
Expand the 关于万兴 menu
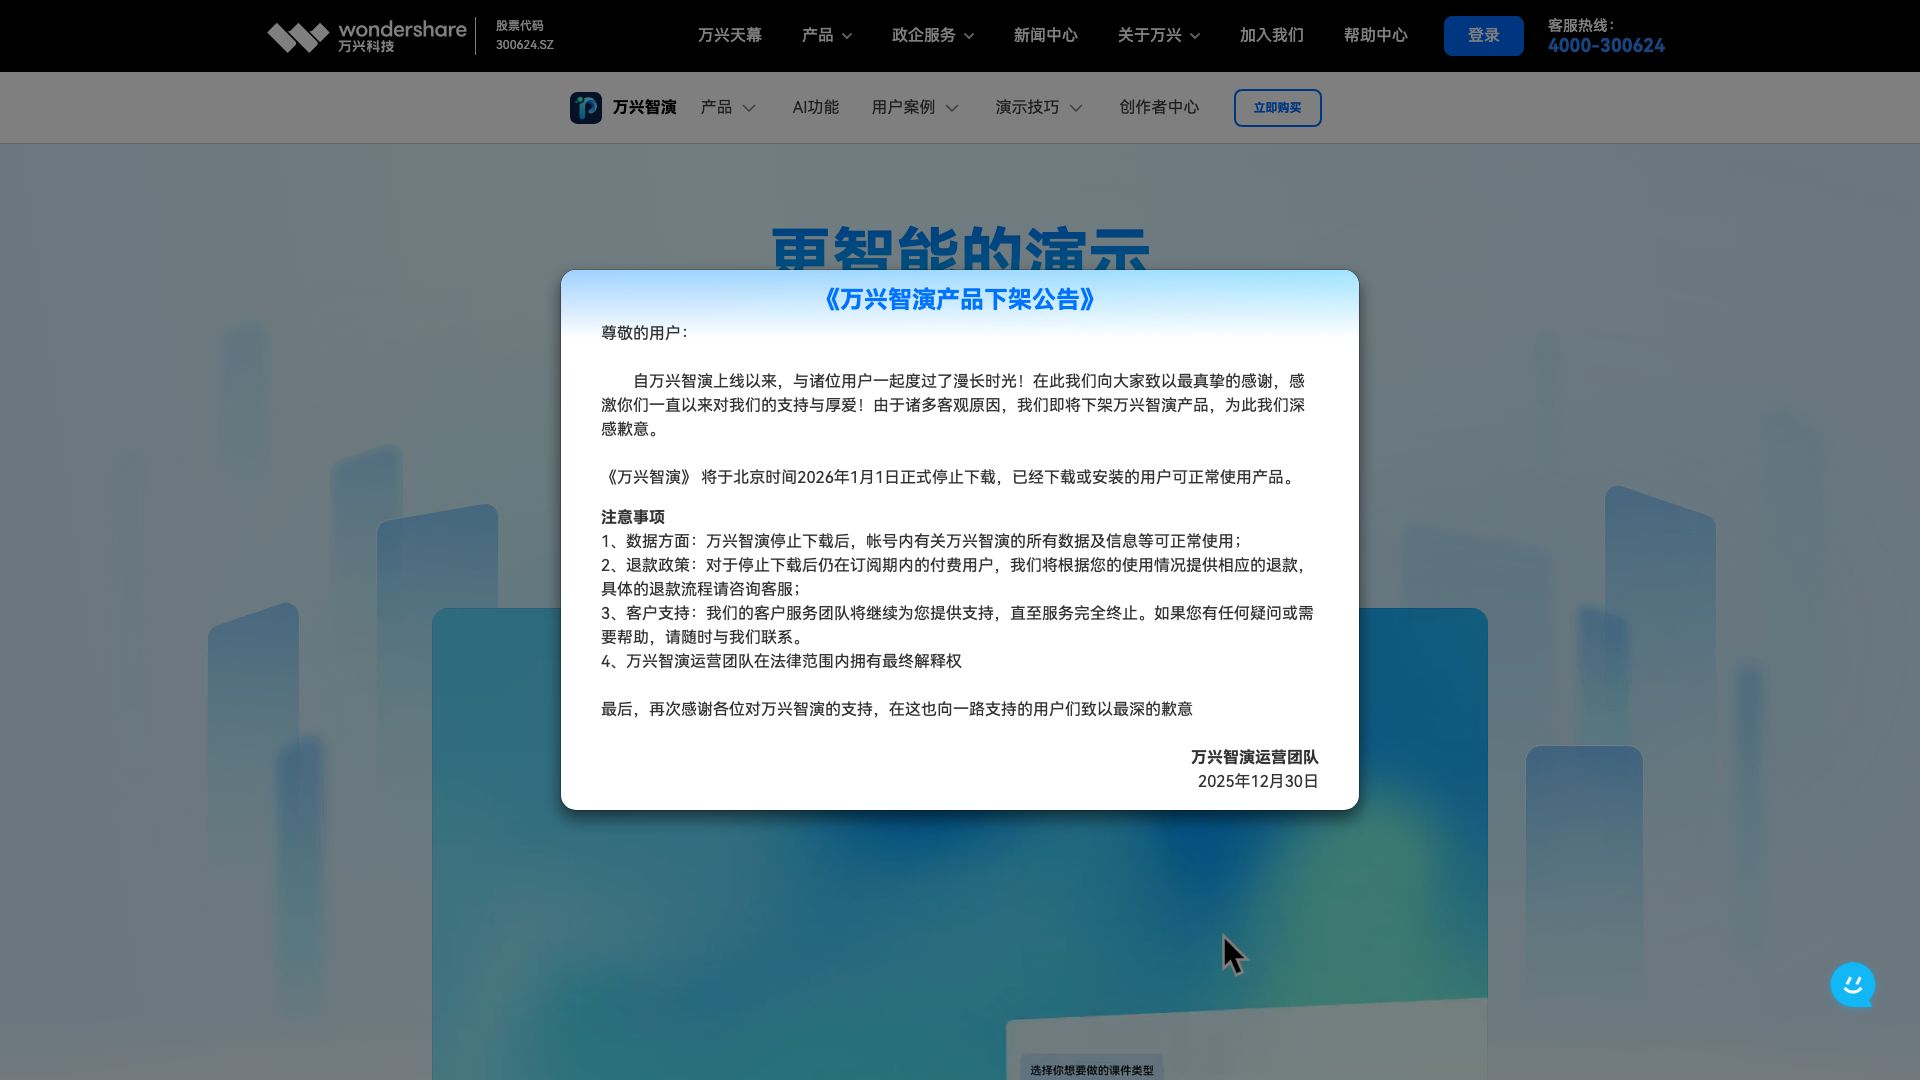point(1157,35)
